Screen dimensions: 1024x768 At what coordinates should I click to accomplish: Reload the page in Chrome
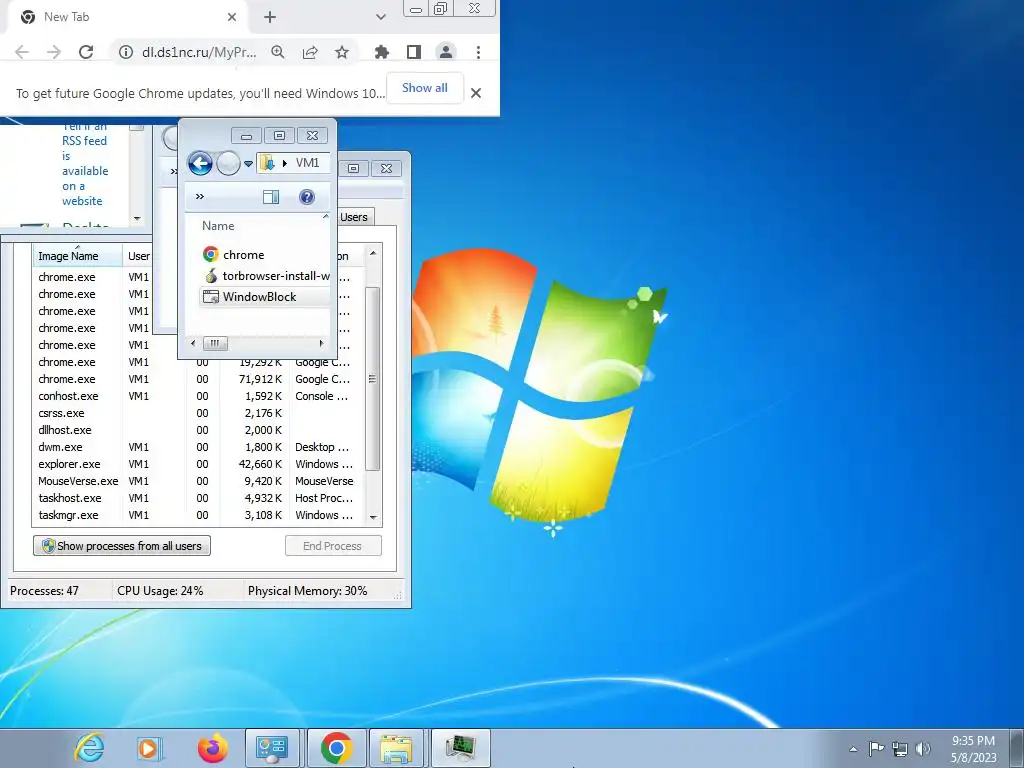point(86,52)
